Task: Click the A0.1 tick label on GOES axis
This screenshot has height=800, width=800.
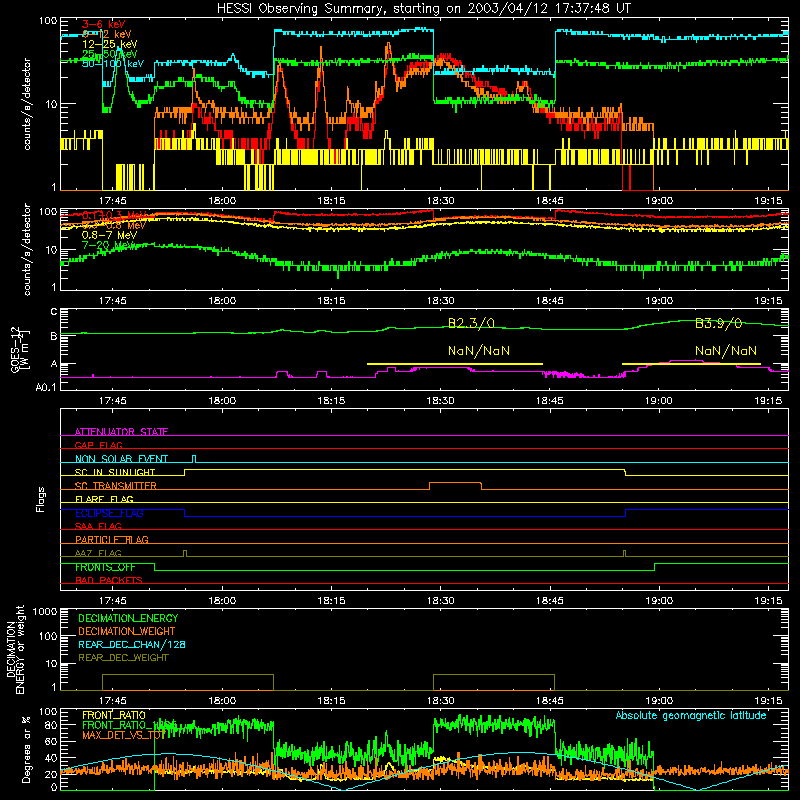Action: (46, 388)
